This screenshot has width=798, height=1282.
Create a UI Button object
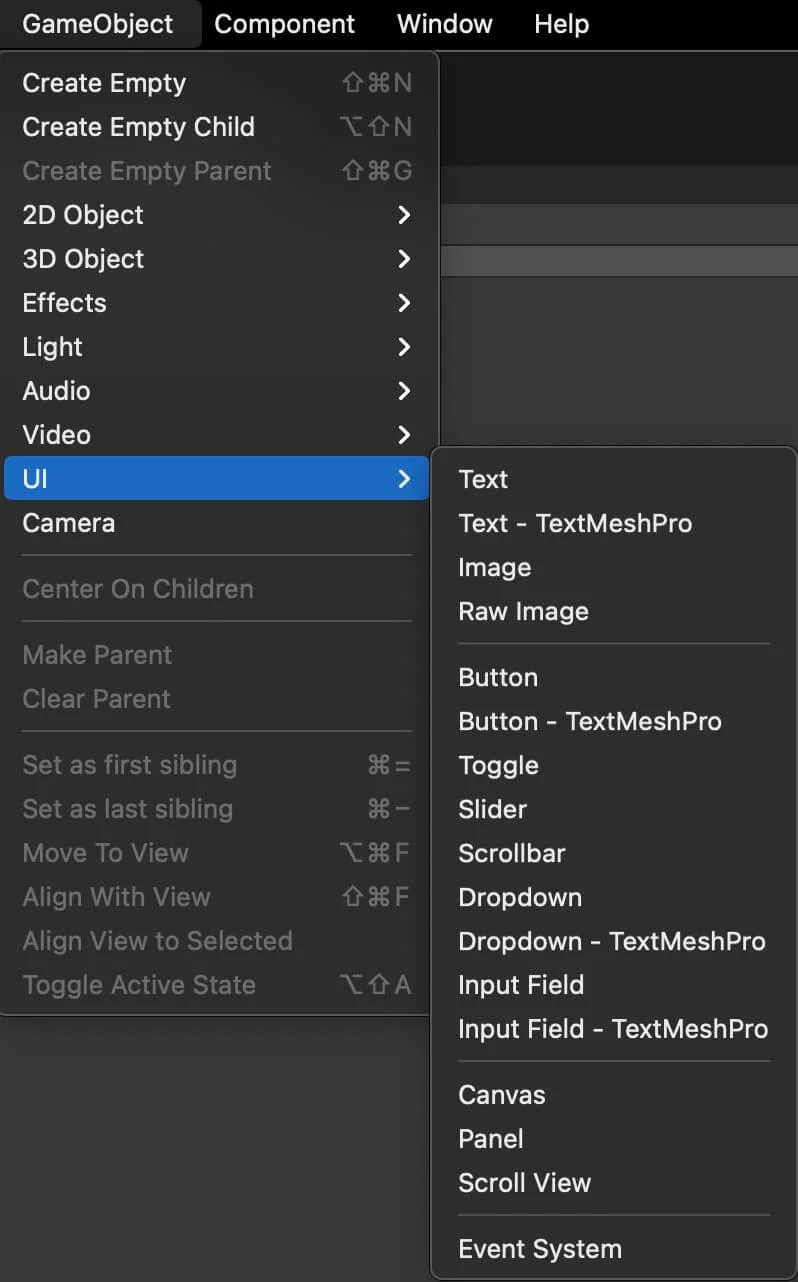click(x=614, y=677)
